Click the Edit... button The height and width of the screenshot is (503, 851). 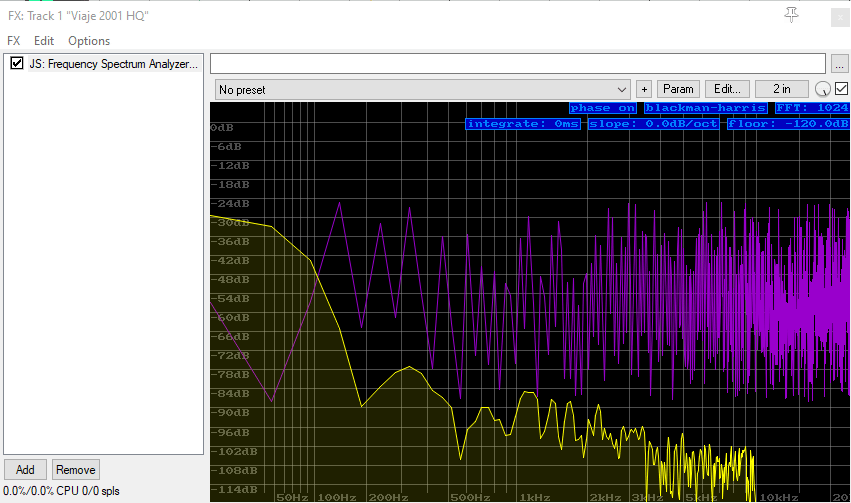[727, 89]
